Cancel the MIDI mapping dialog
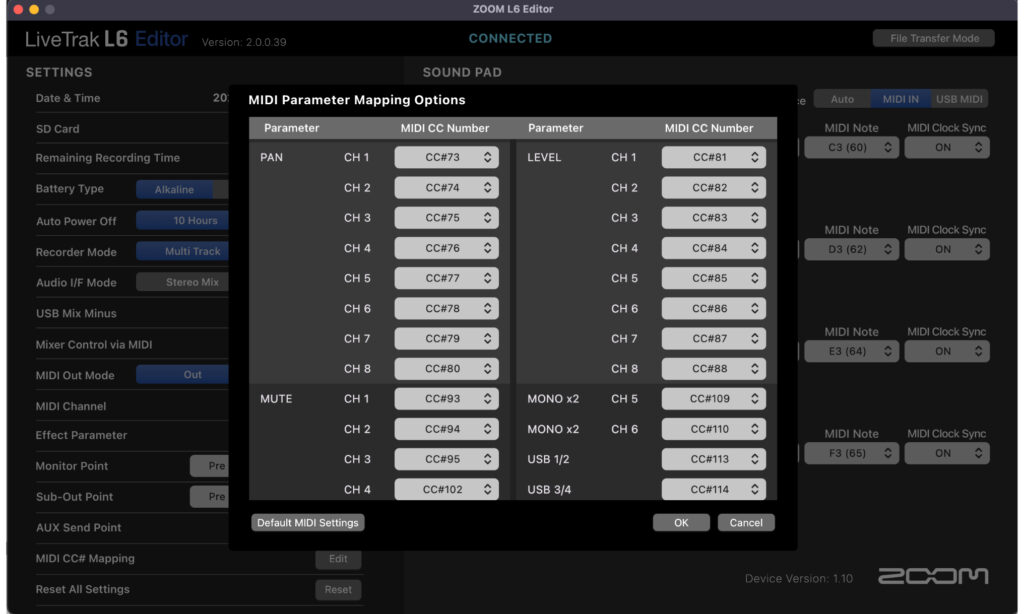The image size is (1024, 614). pos(746,523)
